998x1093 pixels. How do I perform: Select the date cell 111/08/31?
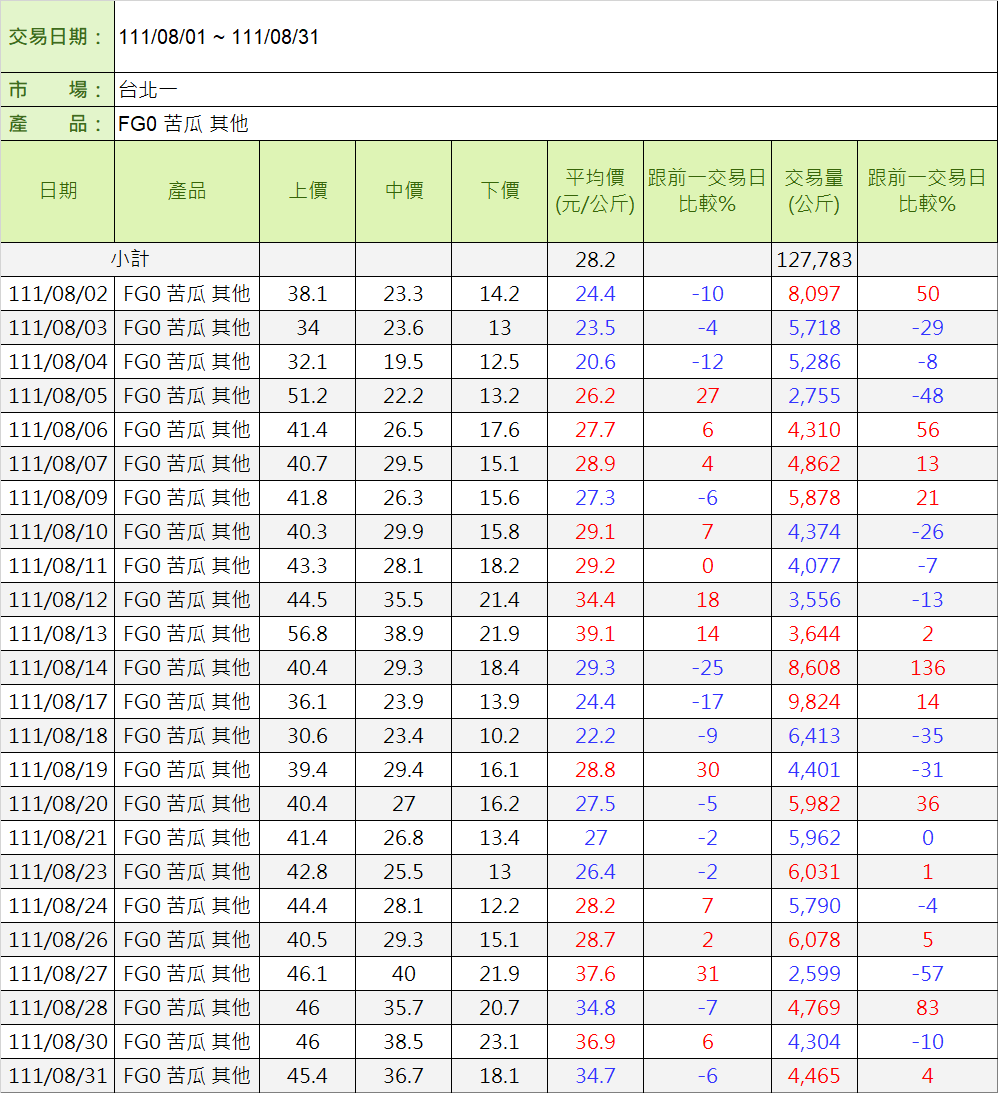click(x=58, y=1076)
